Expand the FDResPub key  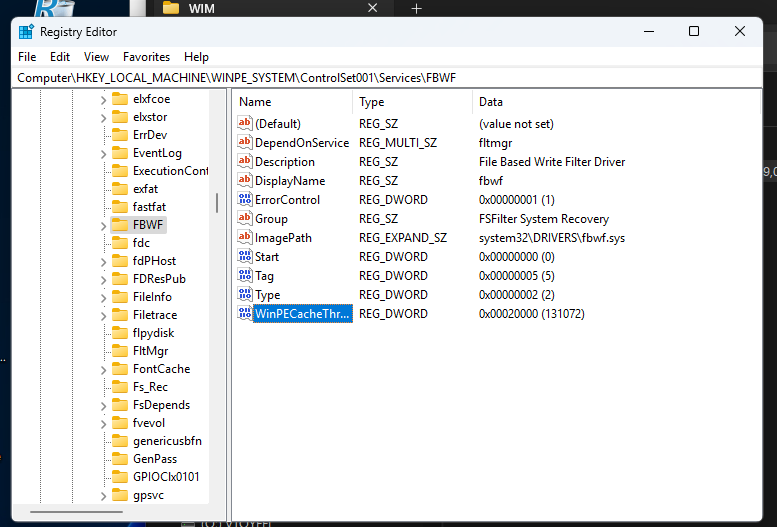click(103, 280)
